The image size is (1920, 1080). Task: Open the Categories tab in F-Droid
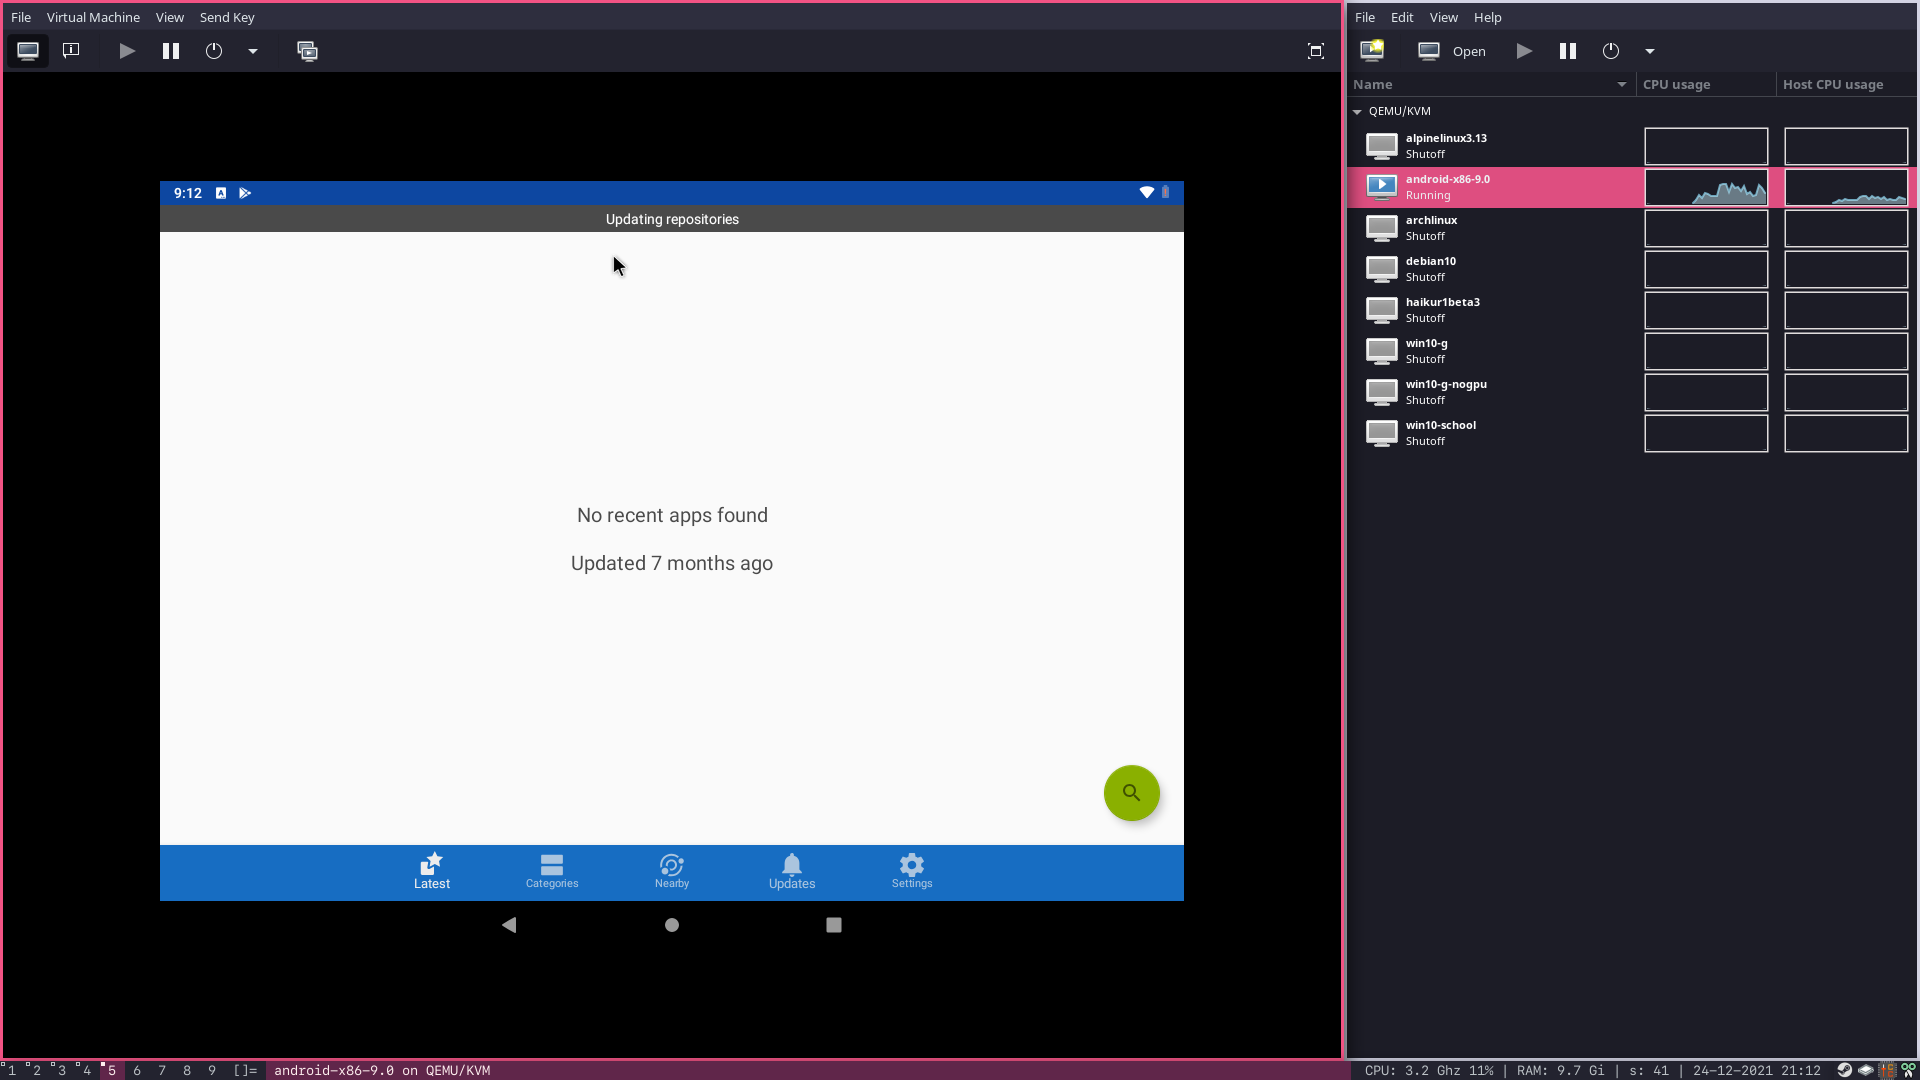point(552,872)
